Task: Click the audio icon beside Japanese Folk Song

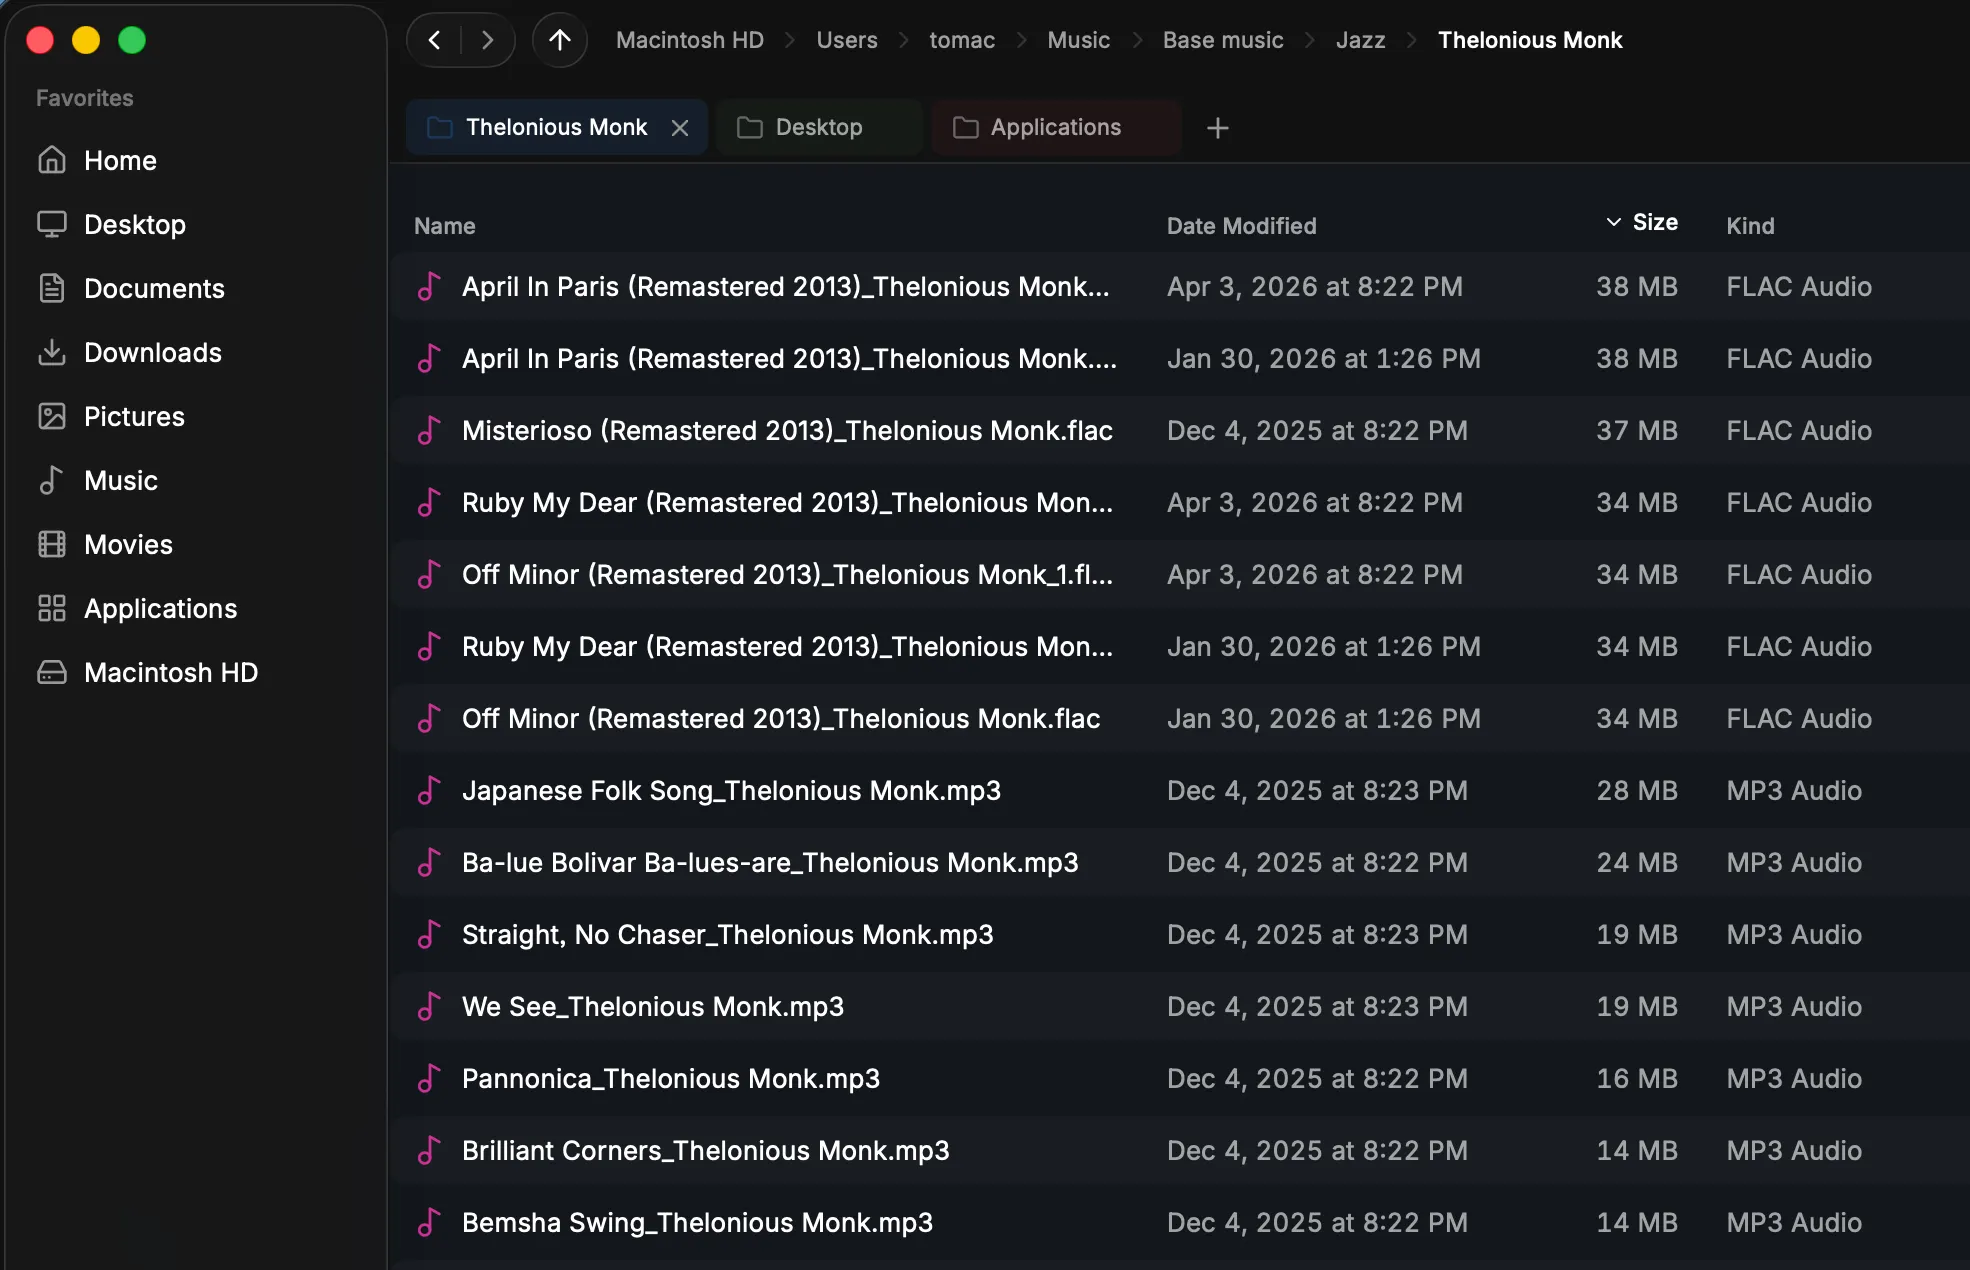Action: click(x=429, y=790)
